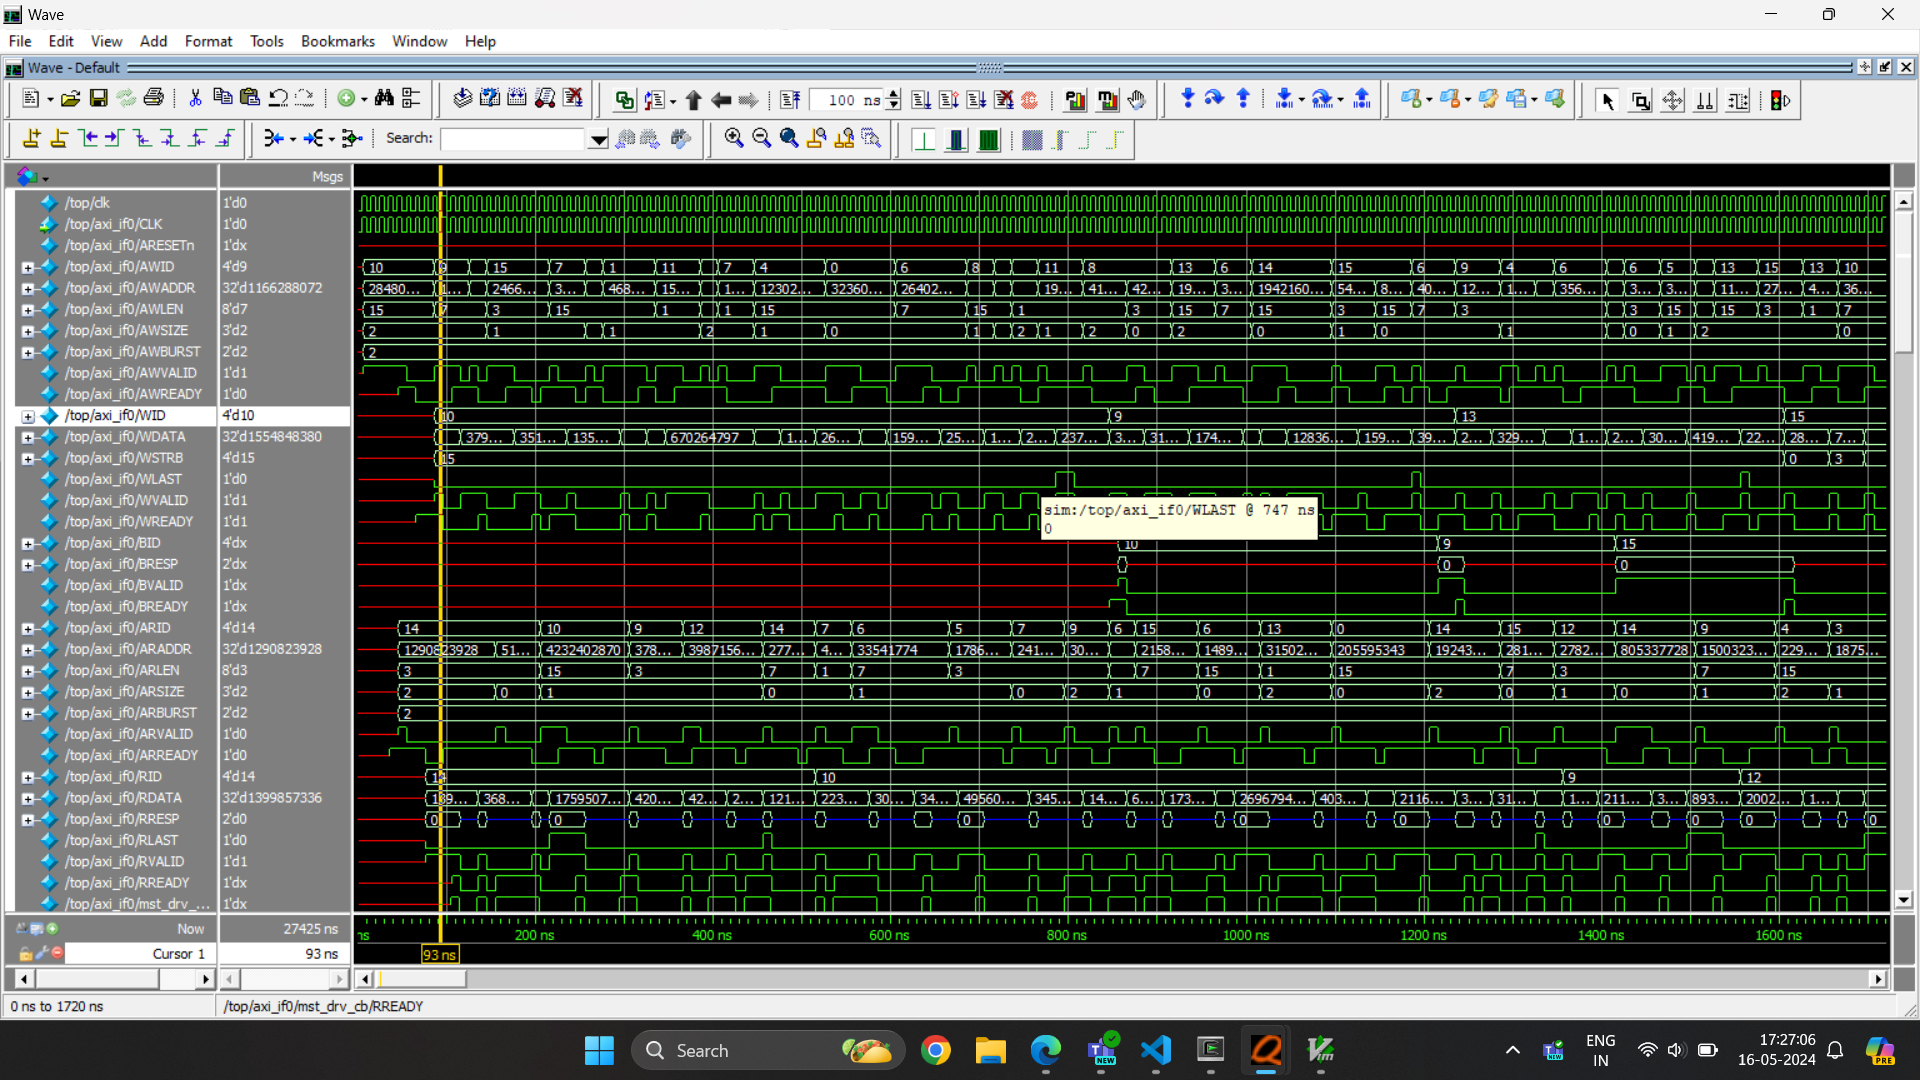
Task: Open the Format menu
Action: pos(208,41)
